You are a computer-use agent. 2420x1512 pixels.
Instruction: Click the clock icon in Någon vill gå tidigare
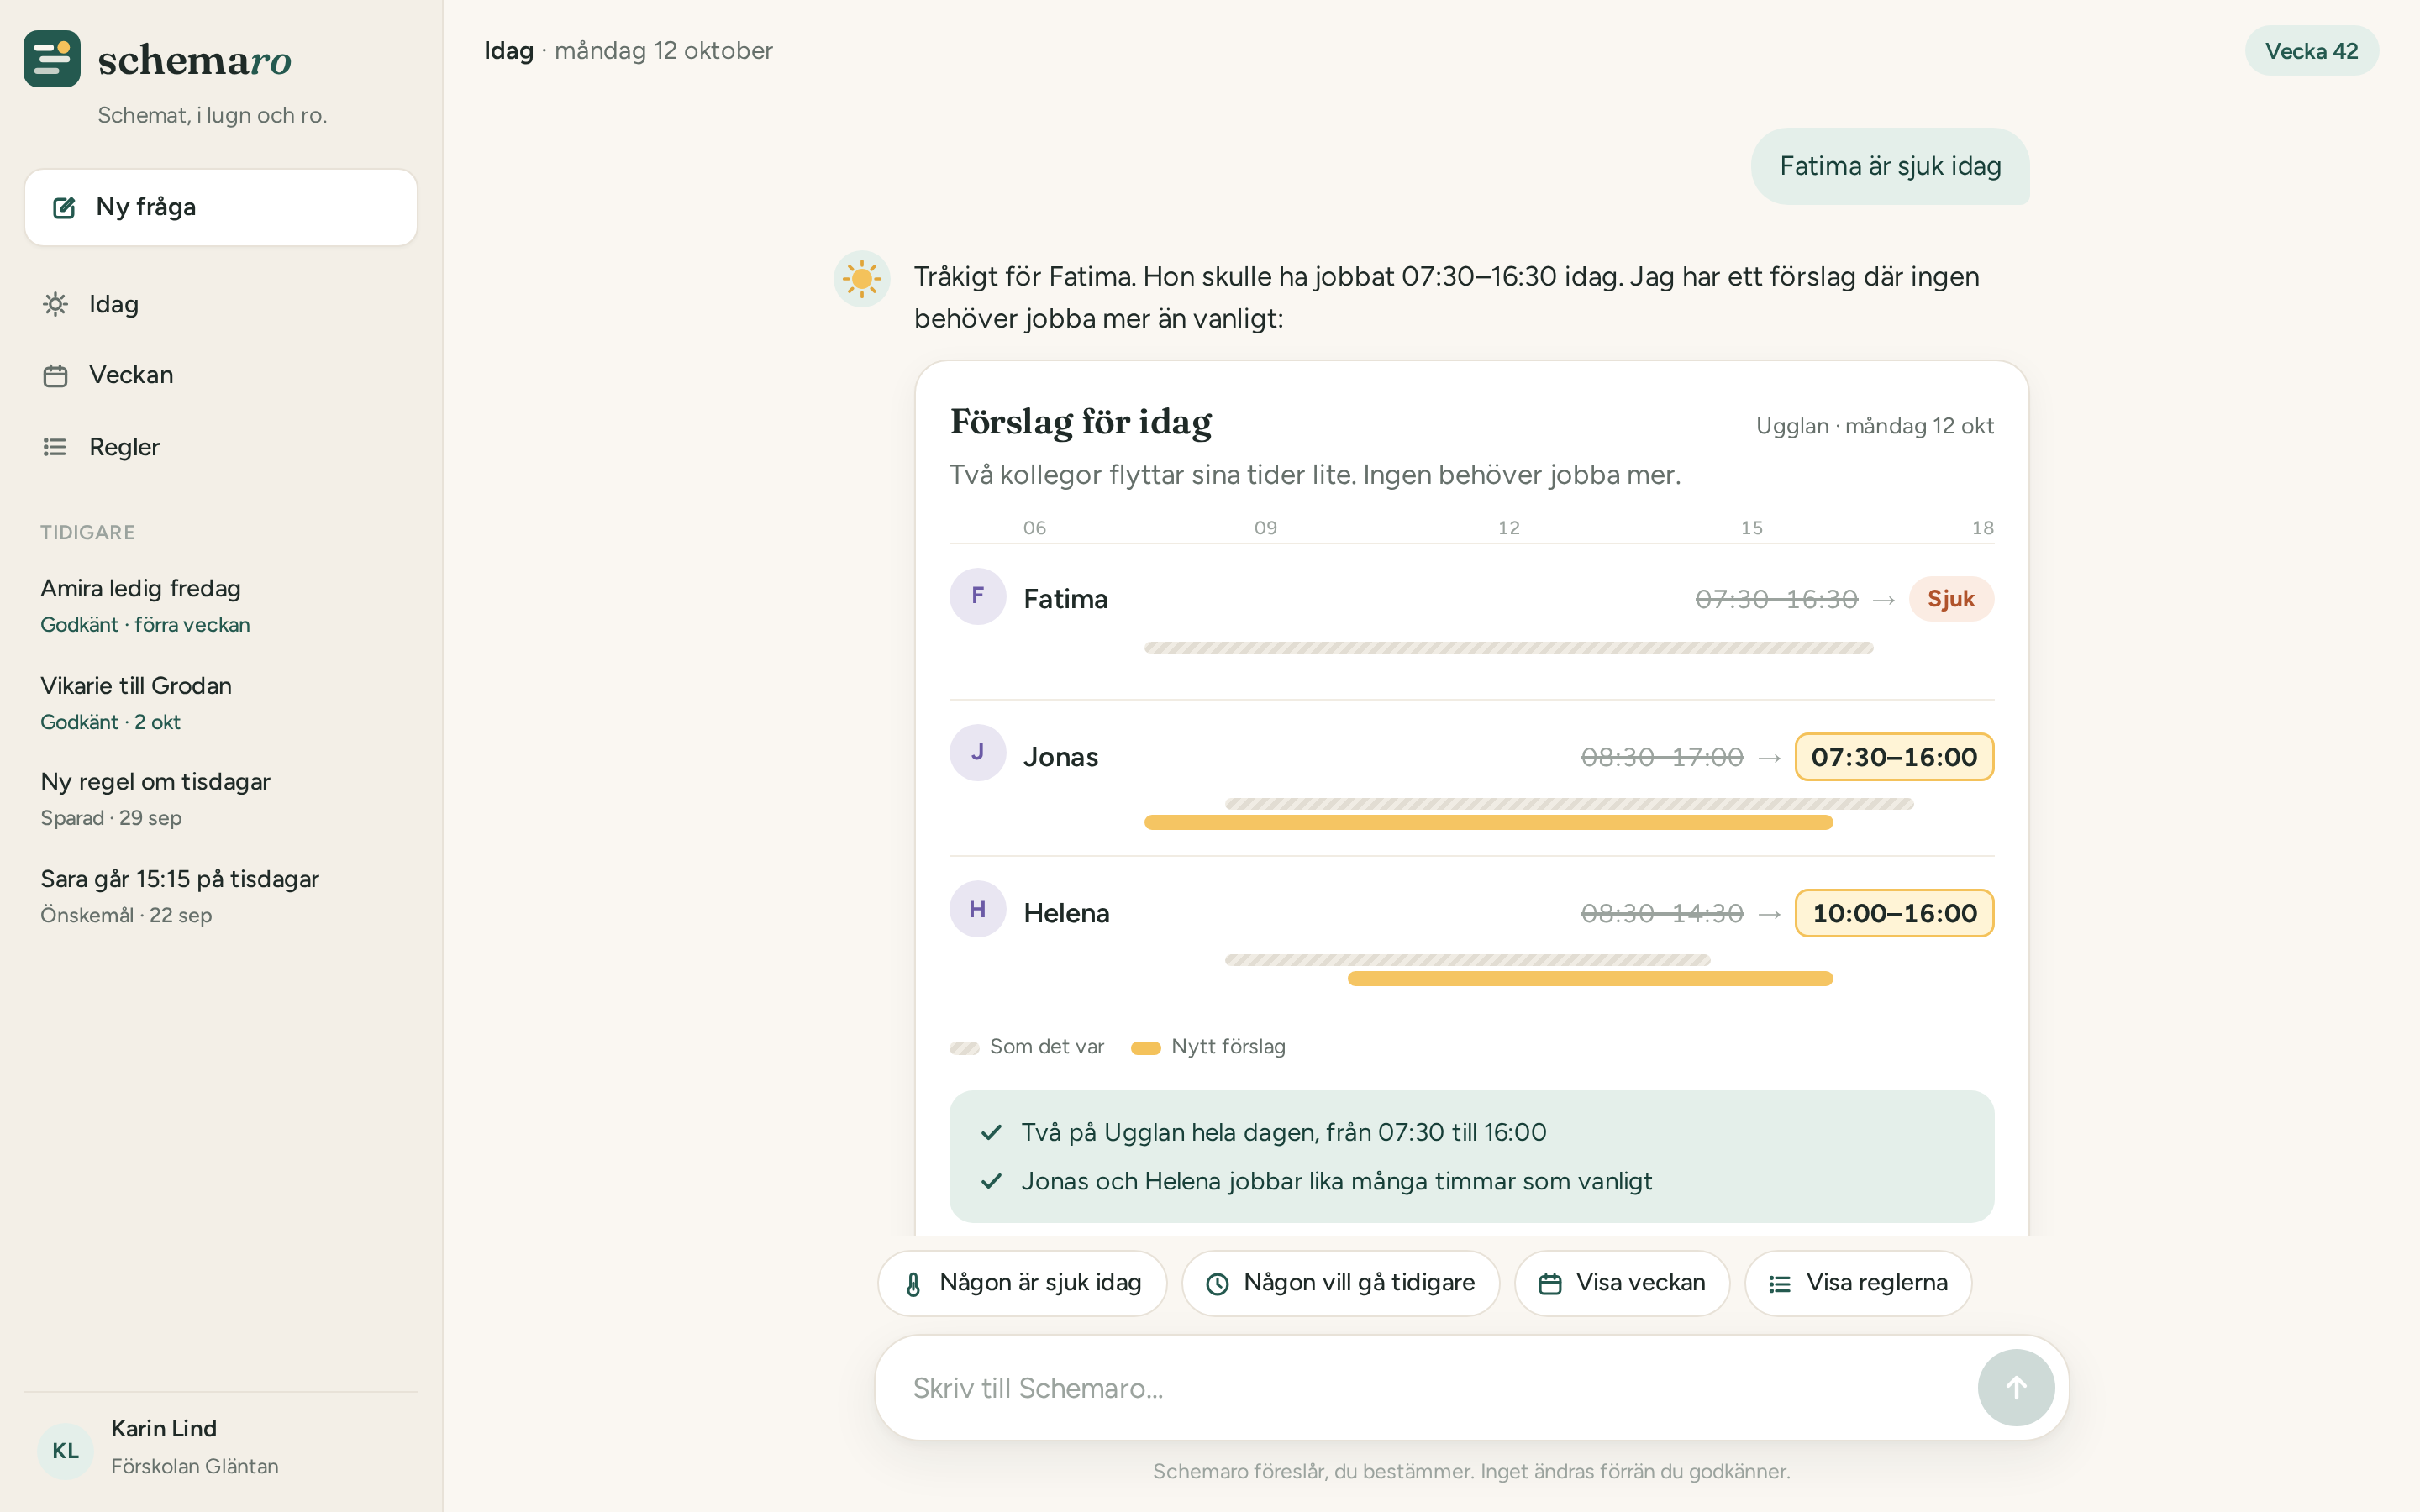pyautogui.click(x=1217, y=1284)
